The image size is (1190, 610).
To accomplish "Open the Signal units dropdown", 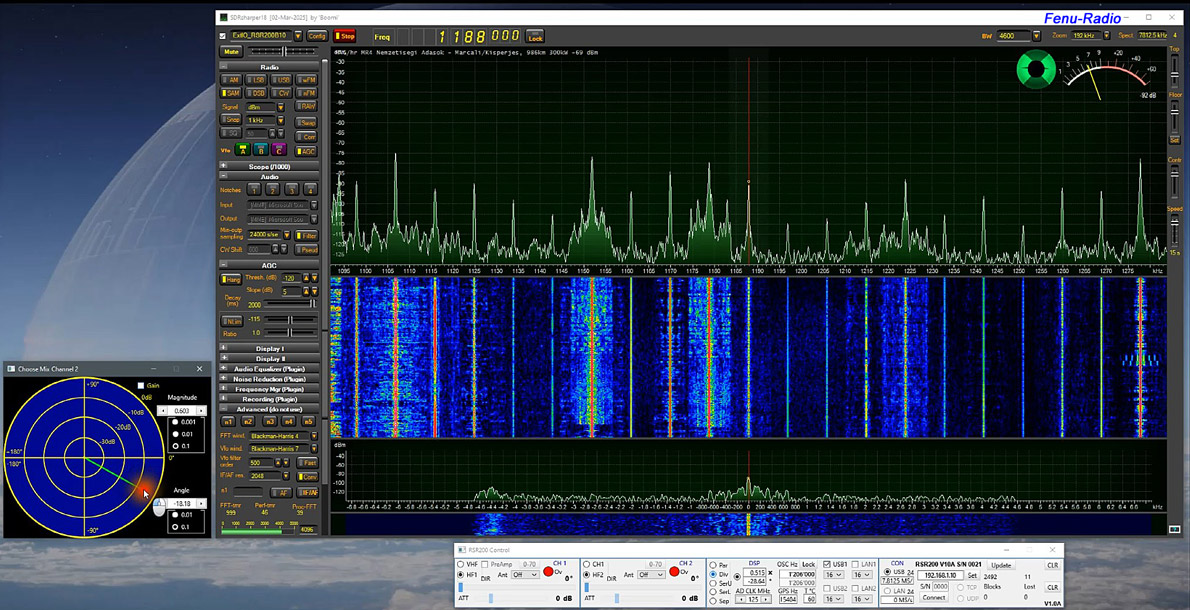I will pos(281,107).
